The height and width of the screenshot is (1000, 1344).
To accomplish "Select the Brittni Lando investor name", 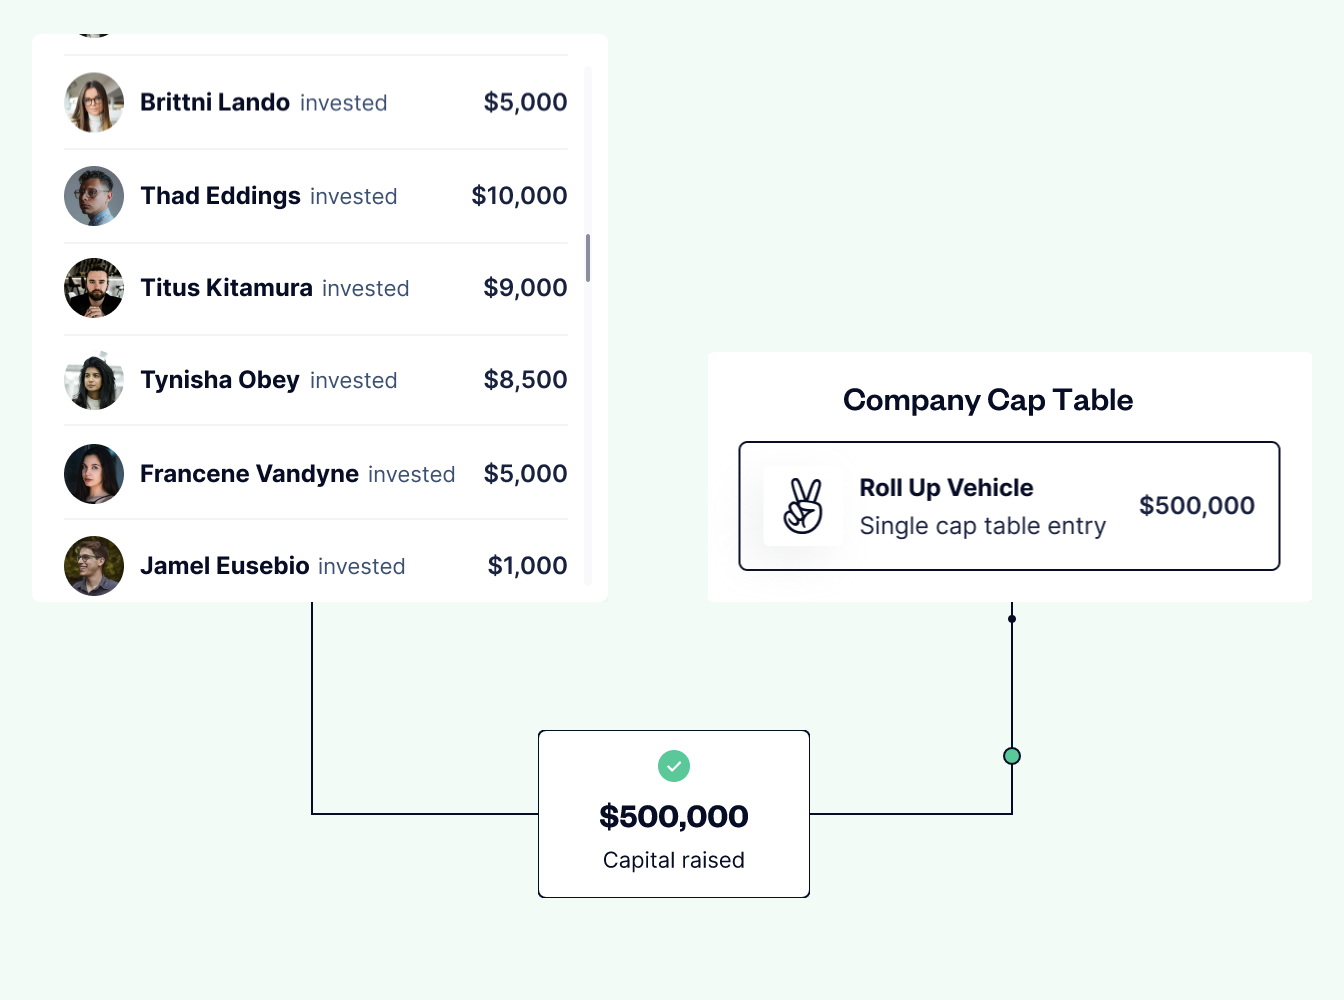I will [x=215, y=102].
